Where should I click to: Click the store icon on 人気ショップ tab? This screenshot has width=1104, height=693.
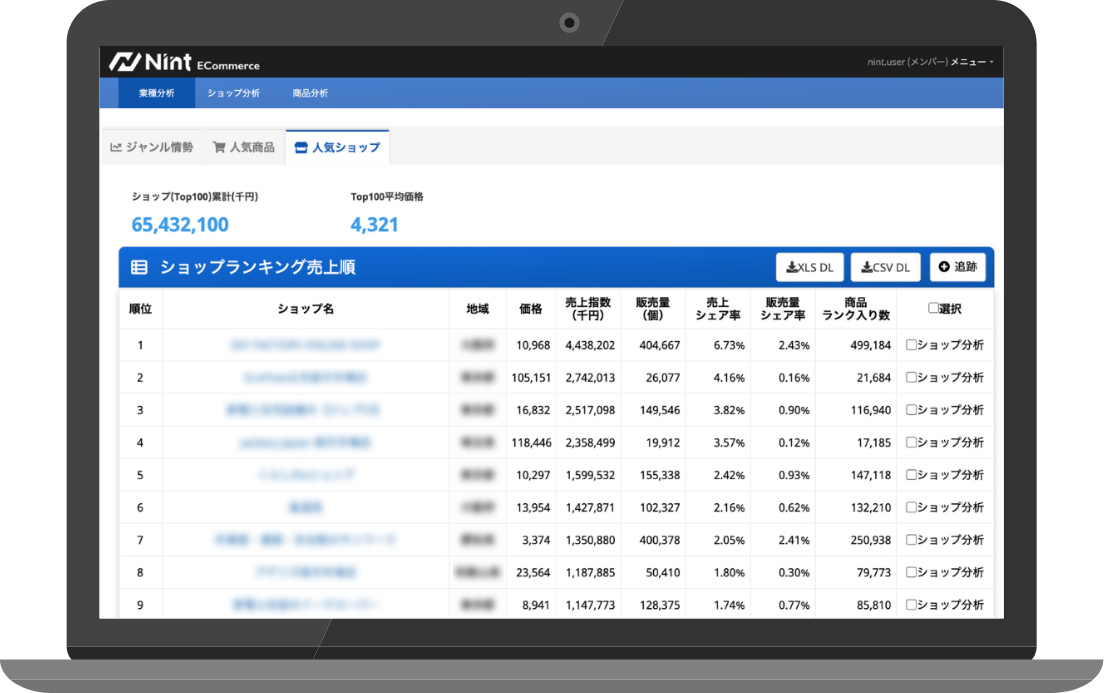[x=301, y=147]
